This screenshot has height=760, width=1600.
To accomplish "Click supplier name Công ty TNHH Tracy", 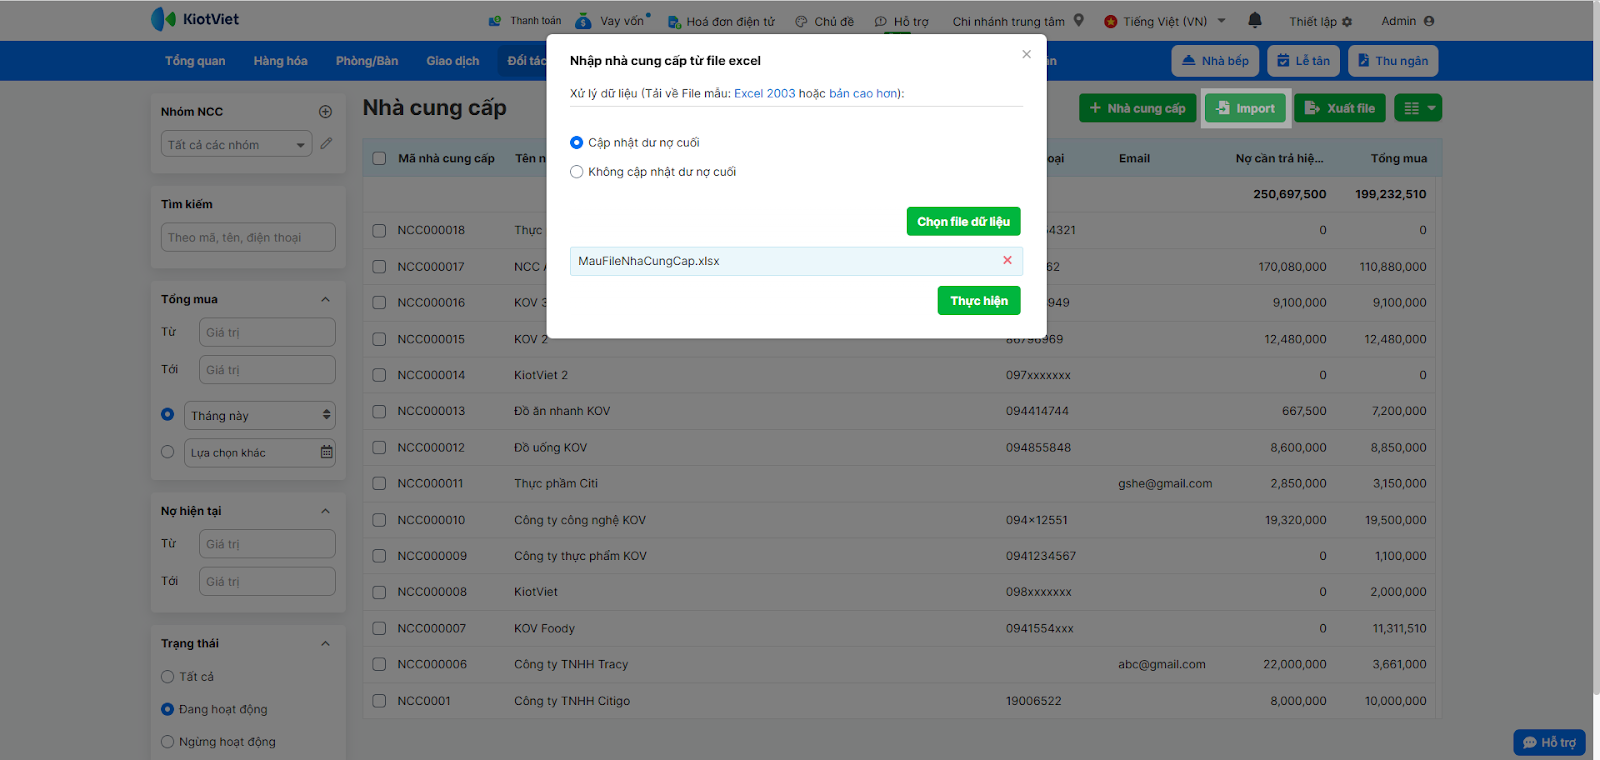I will coord(571,664).
